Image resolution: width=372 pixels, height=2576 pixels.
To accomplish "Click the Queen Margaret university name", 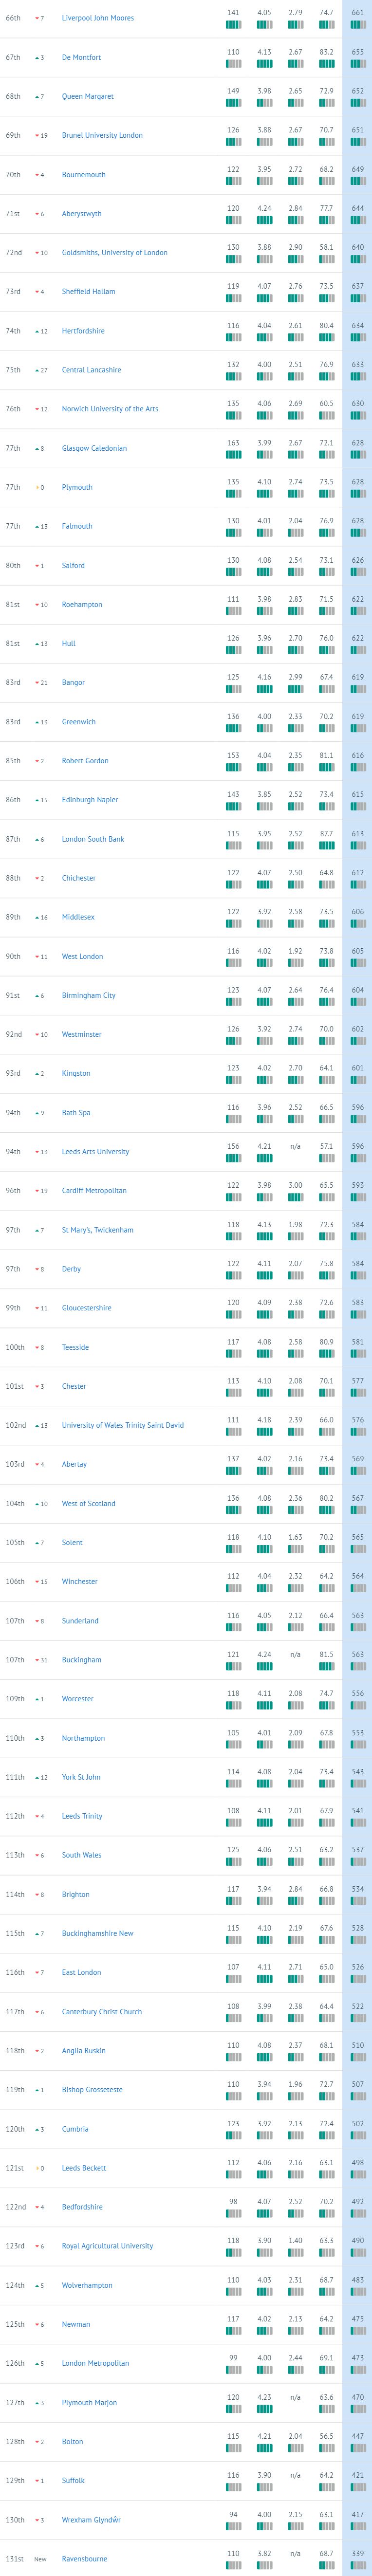I will tap(88, 97).
